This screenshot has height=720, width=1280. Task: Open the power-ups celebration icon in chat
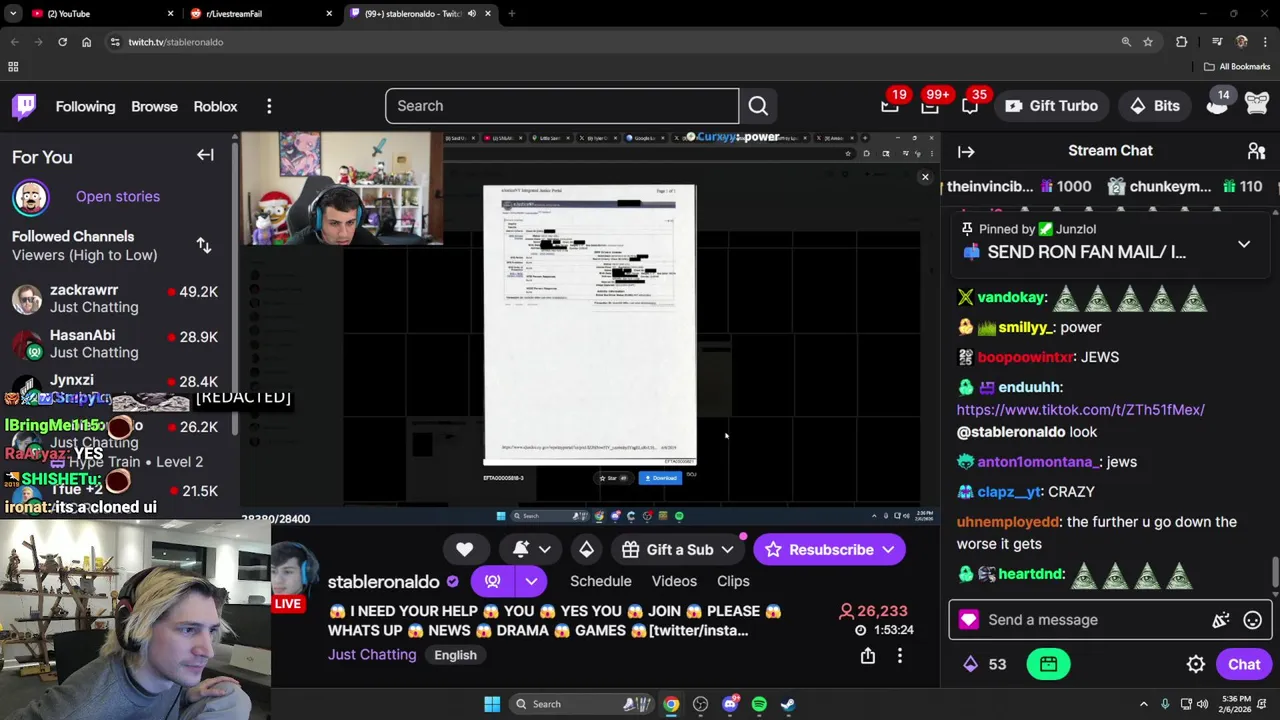[x=1221, y=620]
